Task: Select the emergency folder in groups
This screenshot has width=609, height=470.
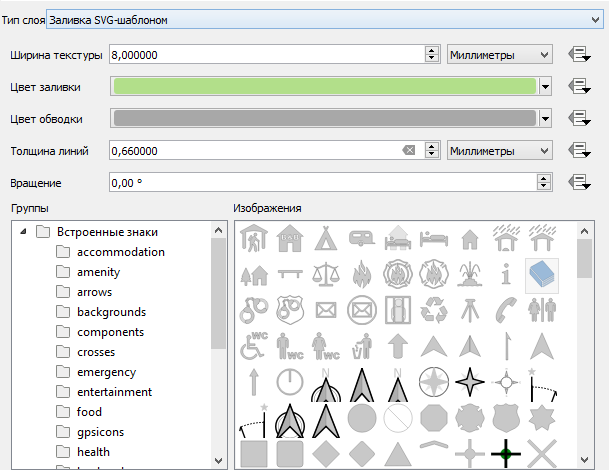Action: click(106, 372)
